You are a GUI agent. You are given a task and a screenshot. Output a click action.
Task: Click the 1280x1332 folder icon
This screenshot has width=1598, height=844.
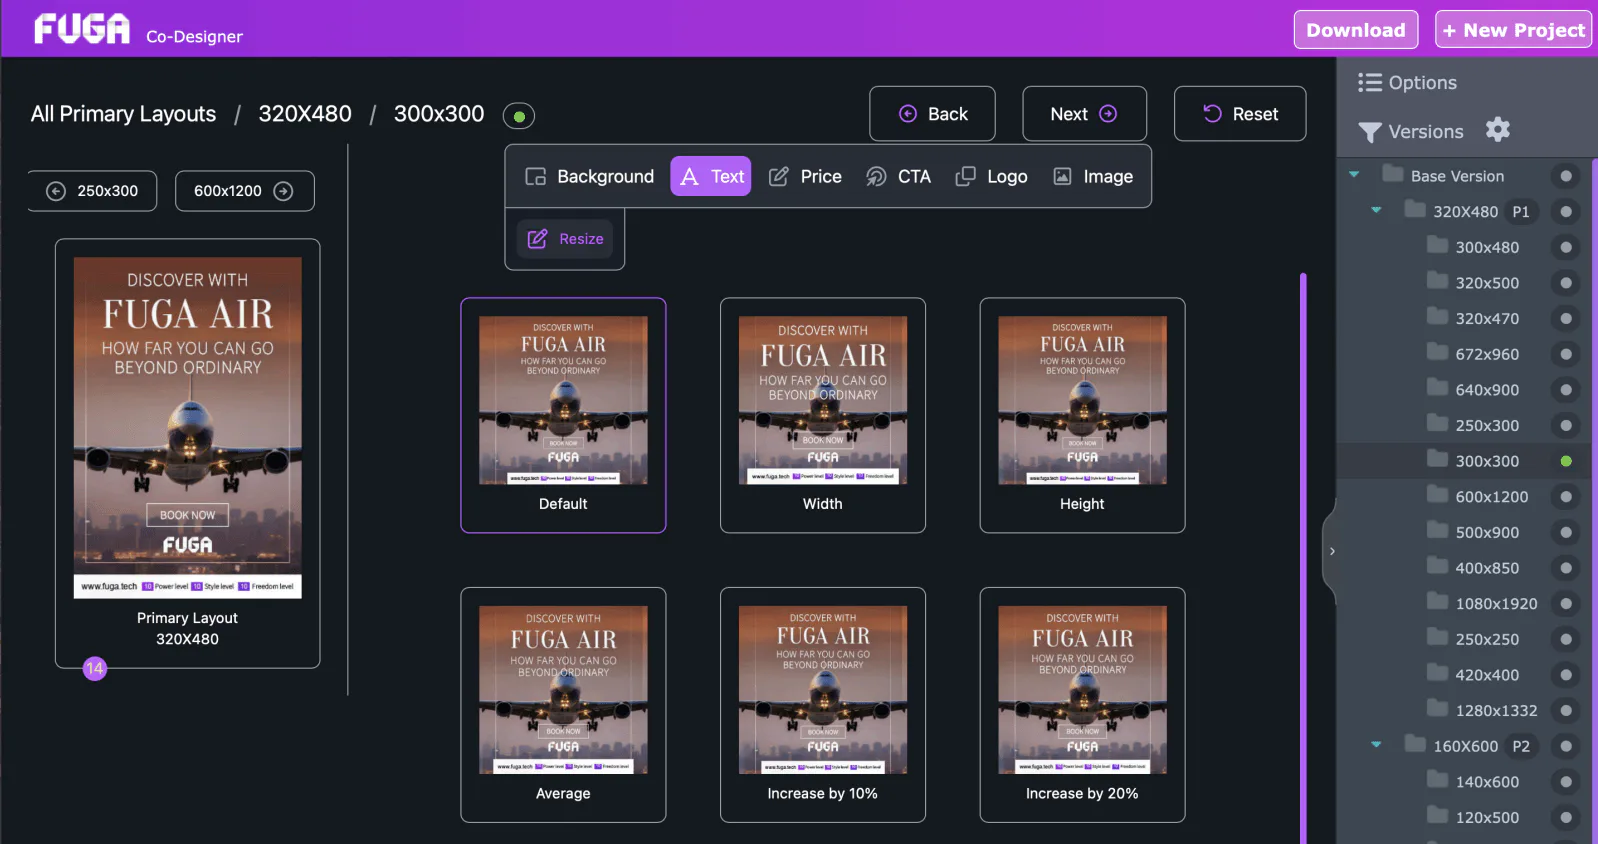1437,709
